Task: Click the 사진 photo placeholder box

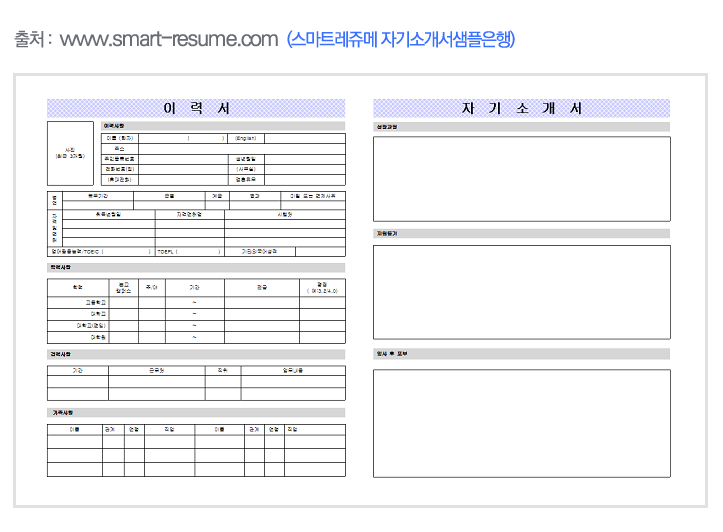Action: tap(70, 154)
